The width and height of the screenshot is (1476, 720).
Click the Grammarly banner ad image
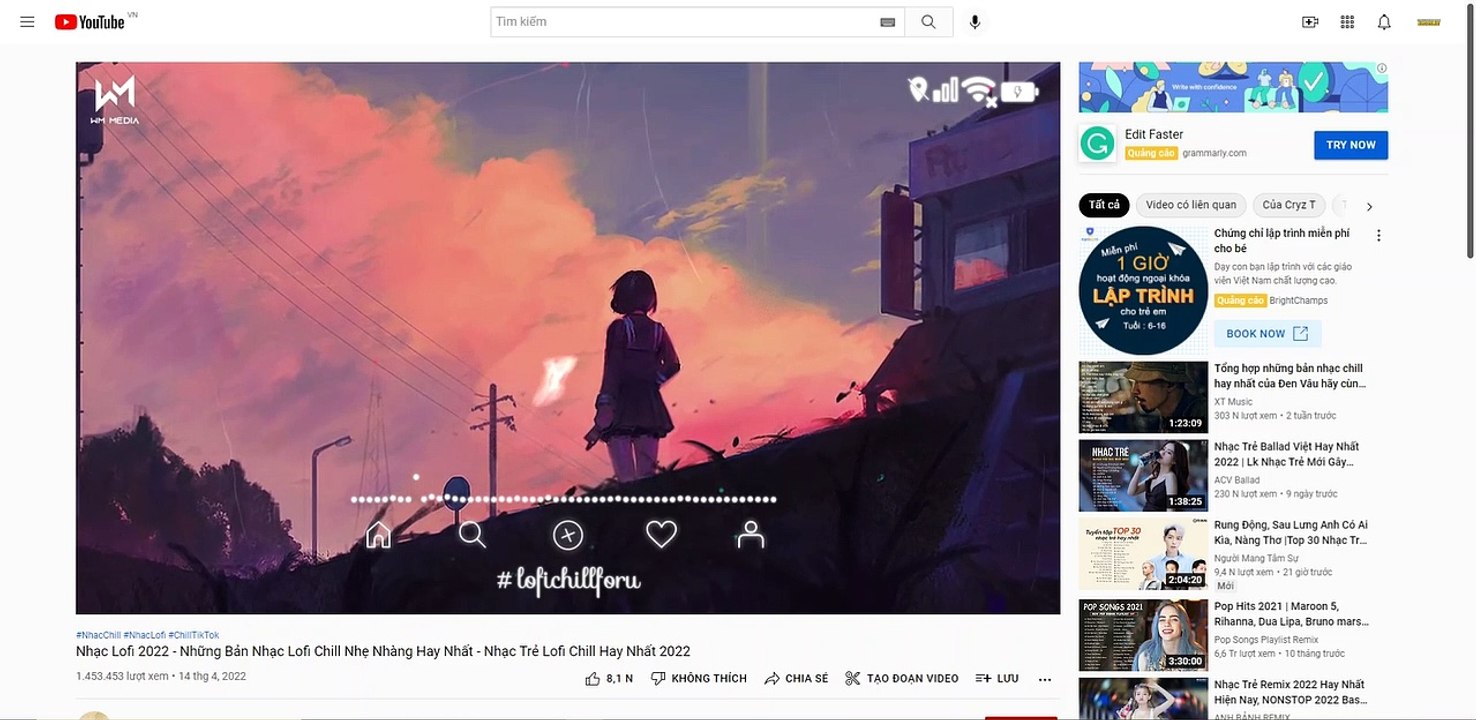[1233, 87]
